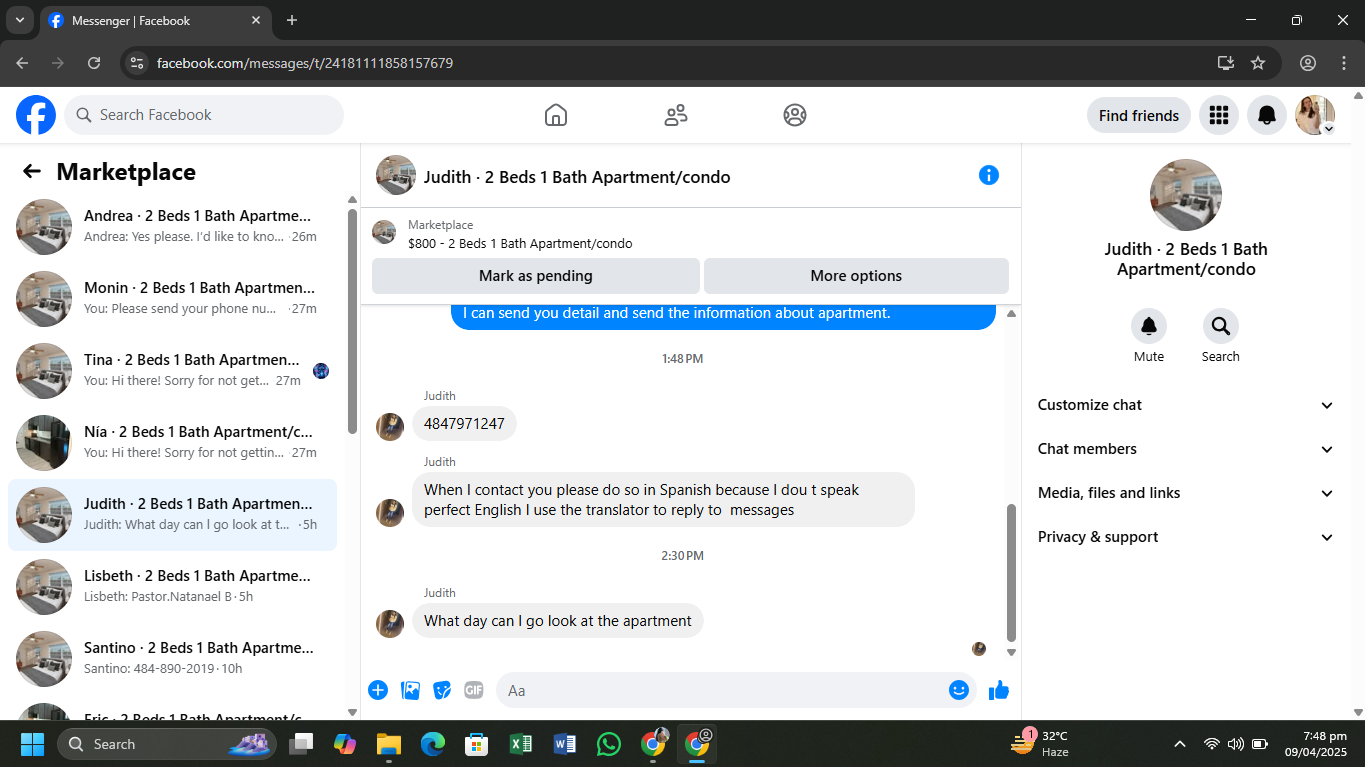The width and height of the screenshot is (1365, 767).
Task: Search in conversation icon
Action: (1221, 326)
